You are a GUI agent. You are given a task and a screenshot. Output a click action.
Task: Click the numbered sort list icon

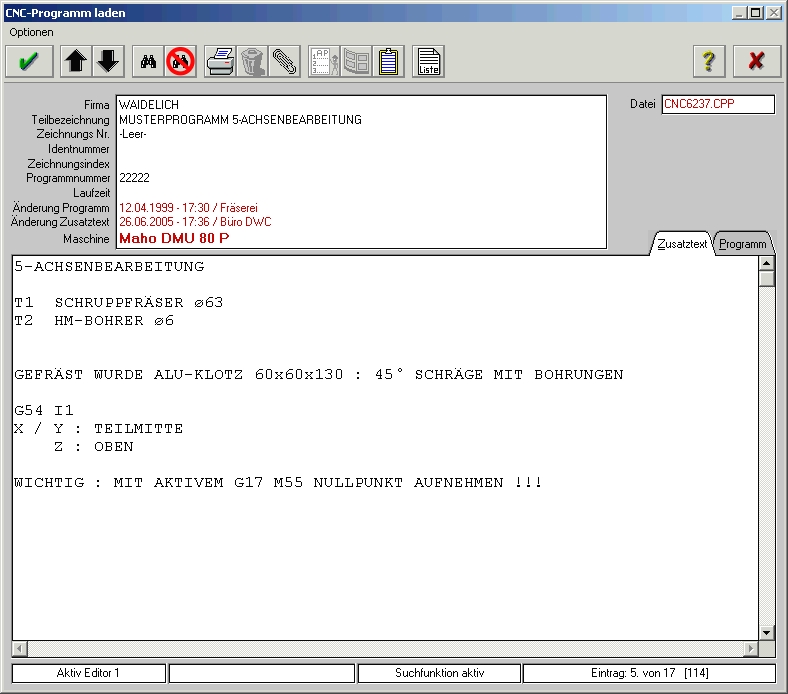[324, 61]
